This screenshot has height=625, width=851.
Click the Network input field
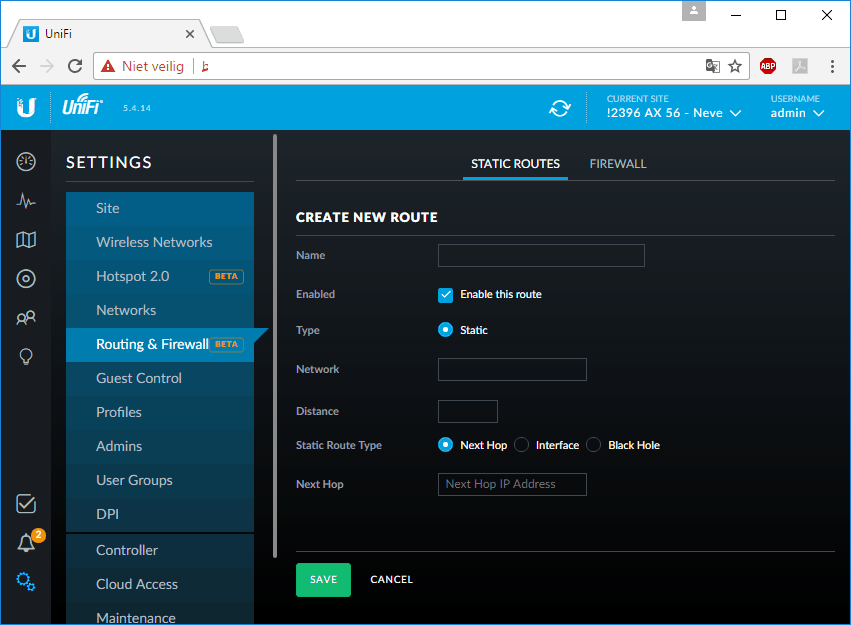click(x=512, y=369)
